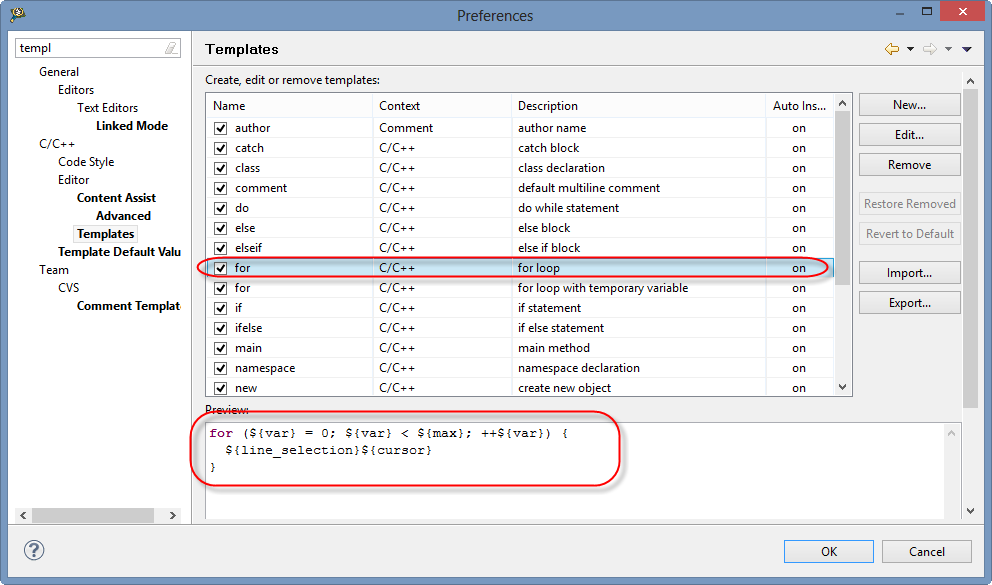Toggle the catch template checkbox

[x=220, y=148]
